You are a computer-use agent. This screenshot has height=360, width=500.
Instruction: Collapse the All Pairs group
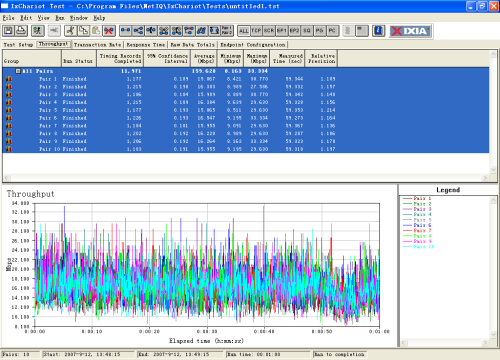[18, 71]
